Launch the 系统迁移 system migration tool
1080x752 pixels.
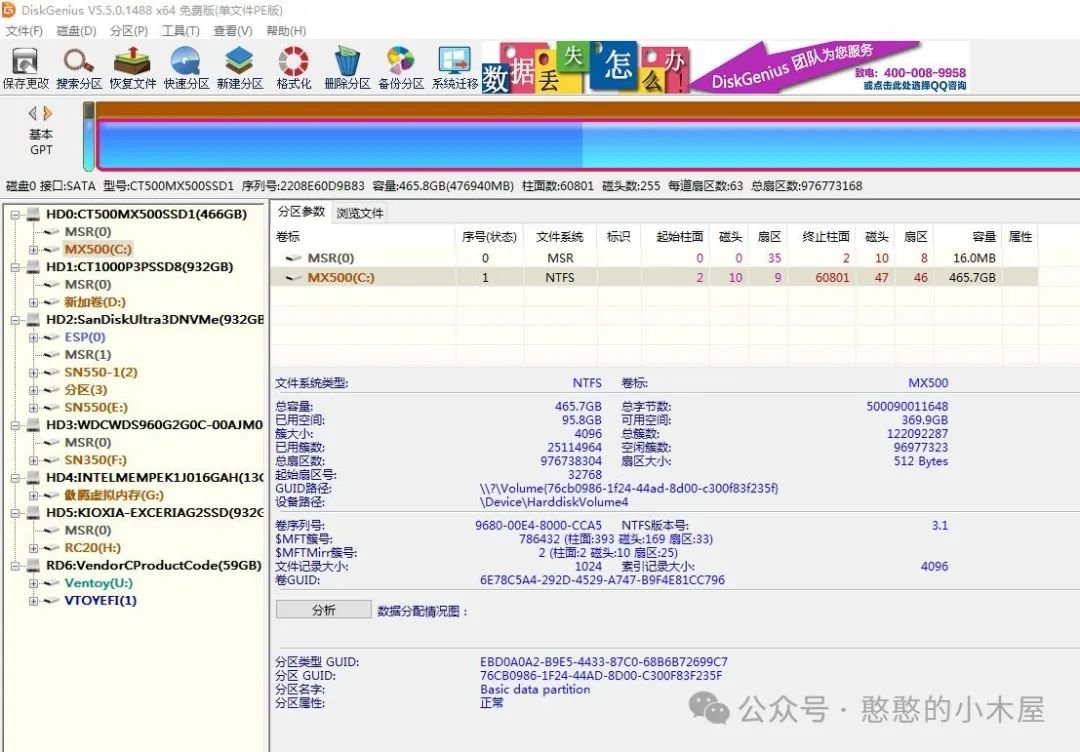point(455,67)
